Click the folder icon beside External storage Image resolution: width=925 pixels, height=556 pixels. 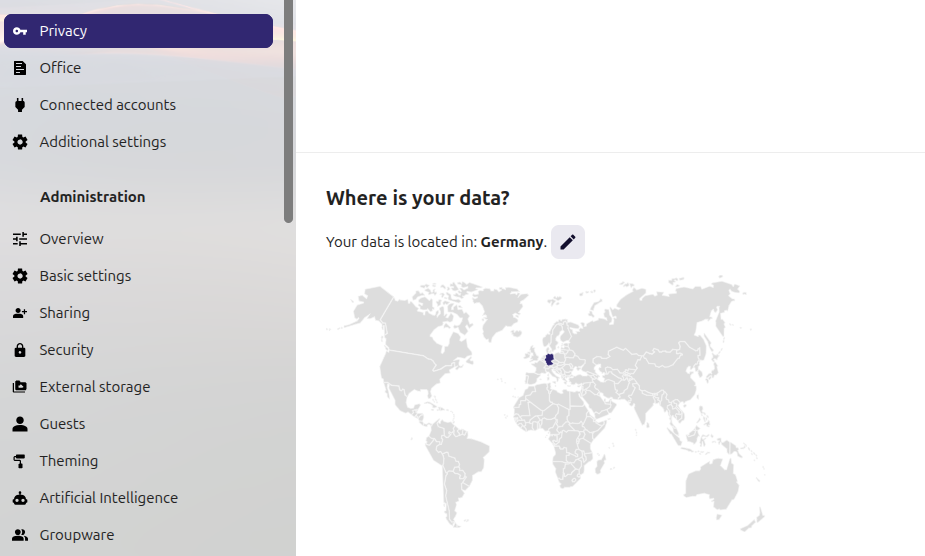tap(20, 387)
